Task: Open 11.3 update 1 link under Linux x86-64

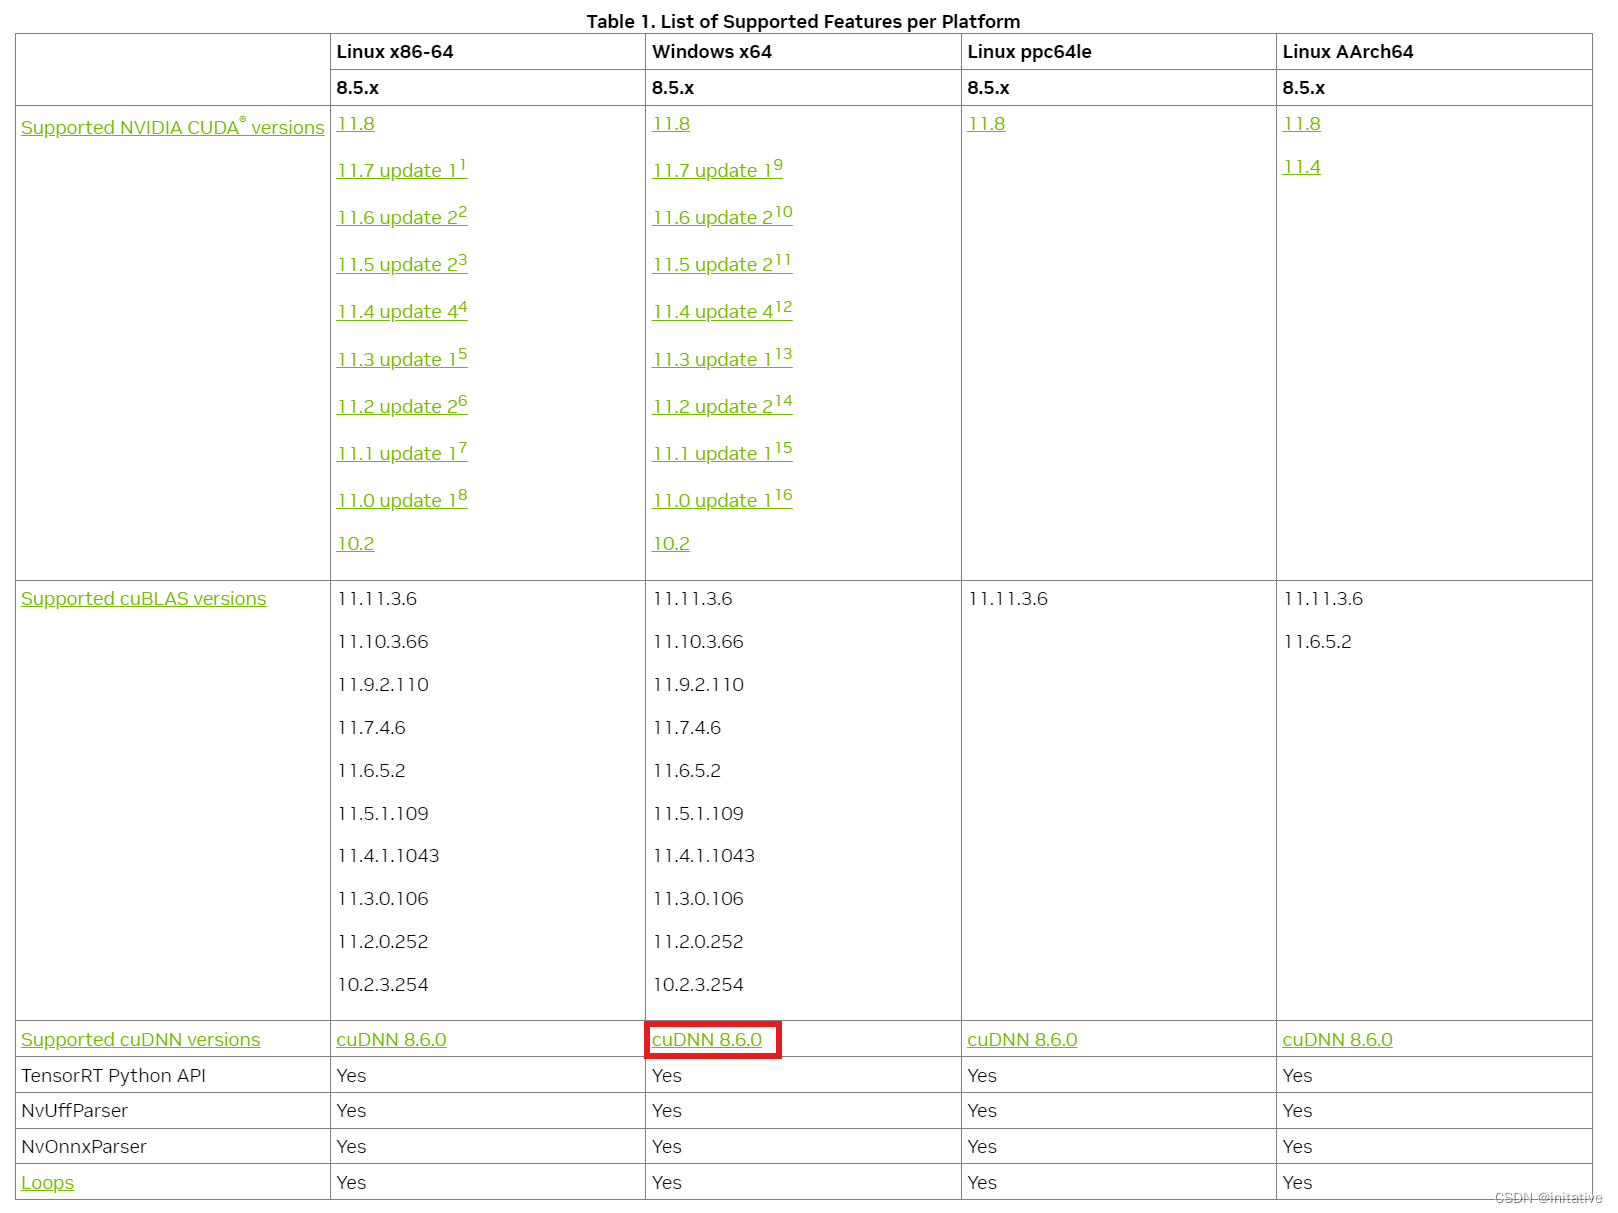Action: (x=402, y=358)
